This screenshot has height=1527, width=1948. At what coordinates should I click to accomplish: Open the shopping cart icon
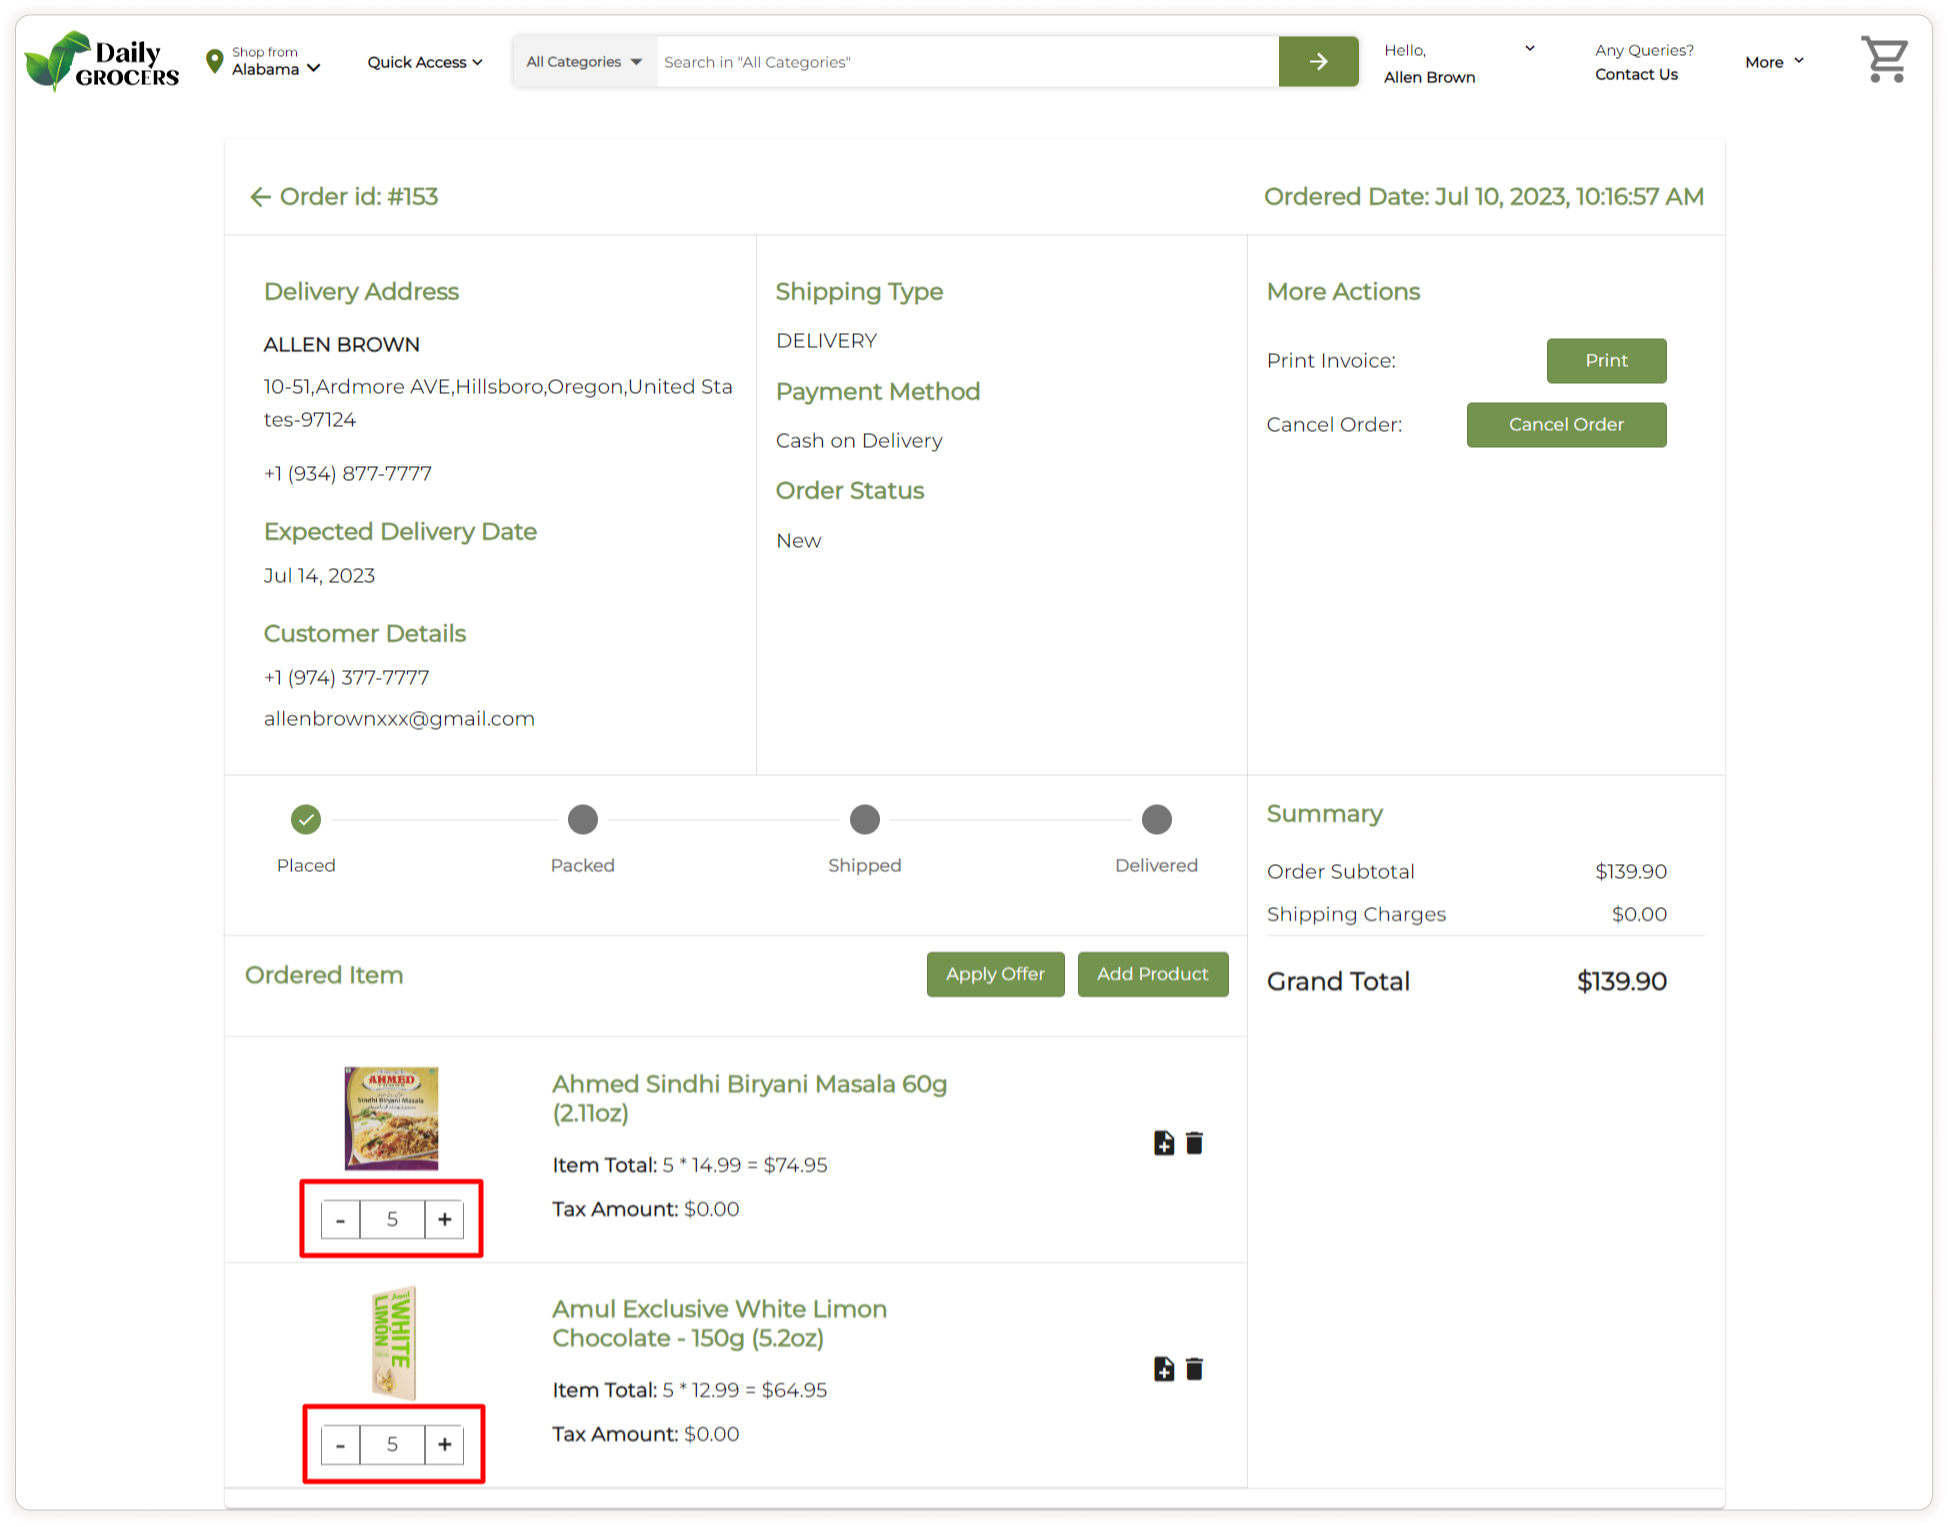(x=1884, y=60)
